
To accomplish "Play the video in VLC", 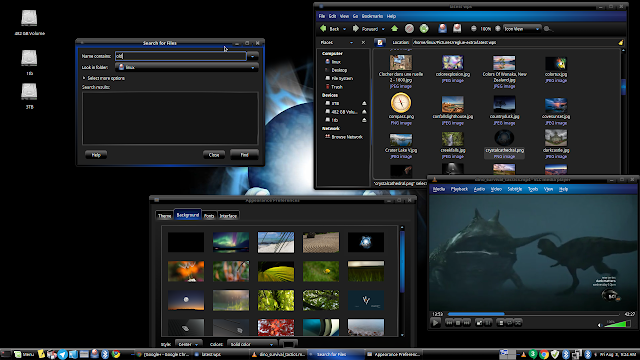I will point(436,323).
